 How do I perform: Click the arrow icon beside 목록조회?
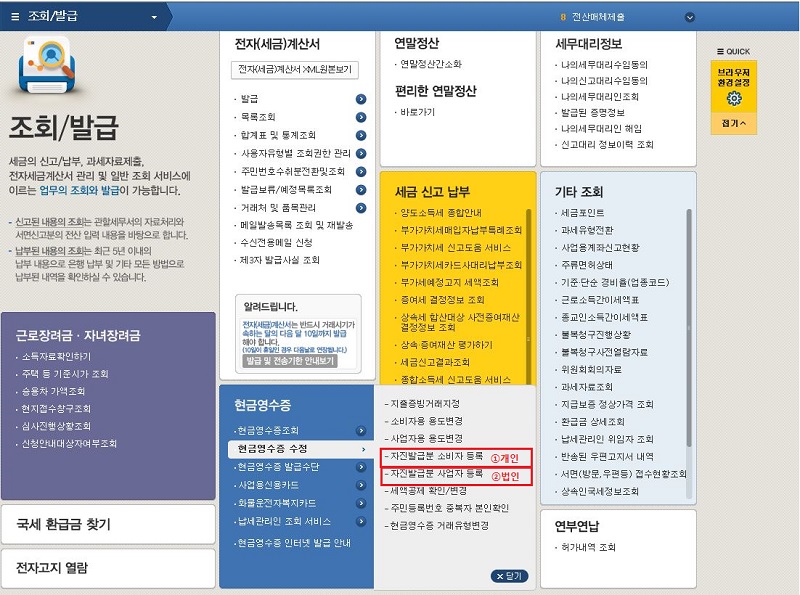coord(361,117)
